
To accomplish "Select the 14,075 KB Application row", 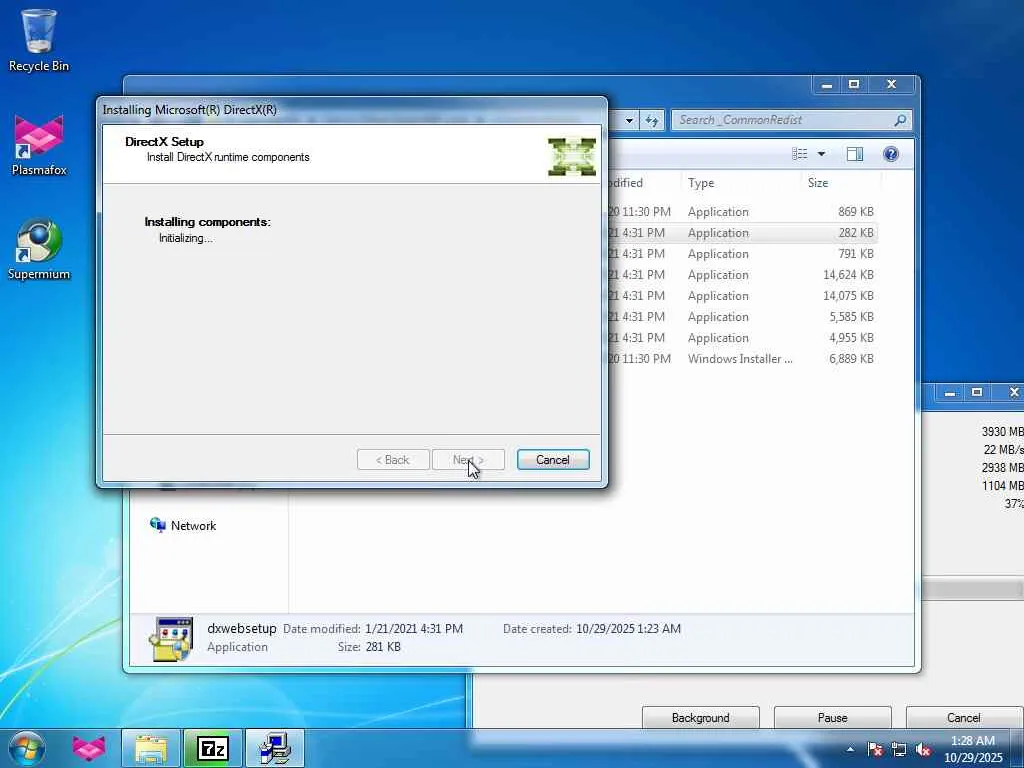I will [x=742, y=295].
